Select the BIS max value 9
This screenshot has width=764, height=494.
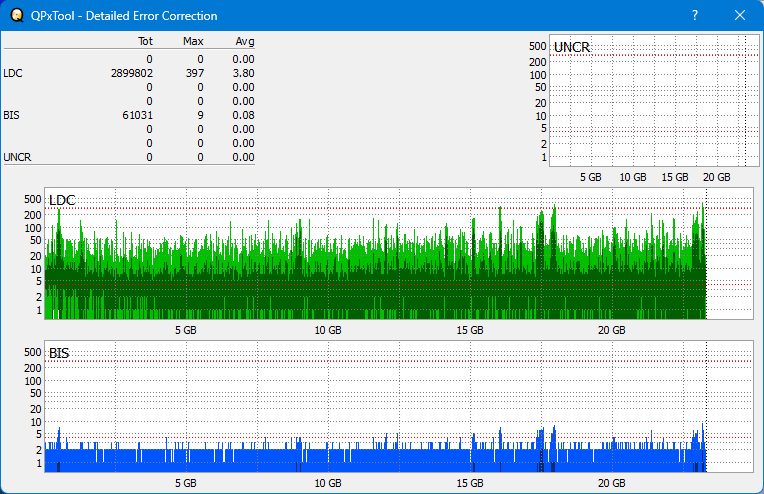click(x=200, y=115)
